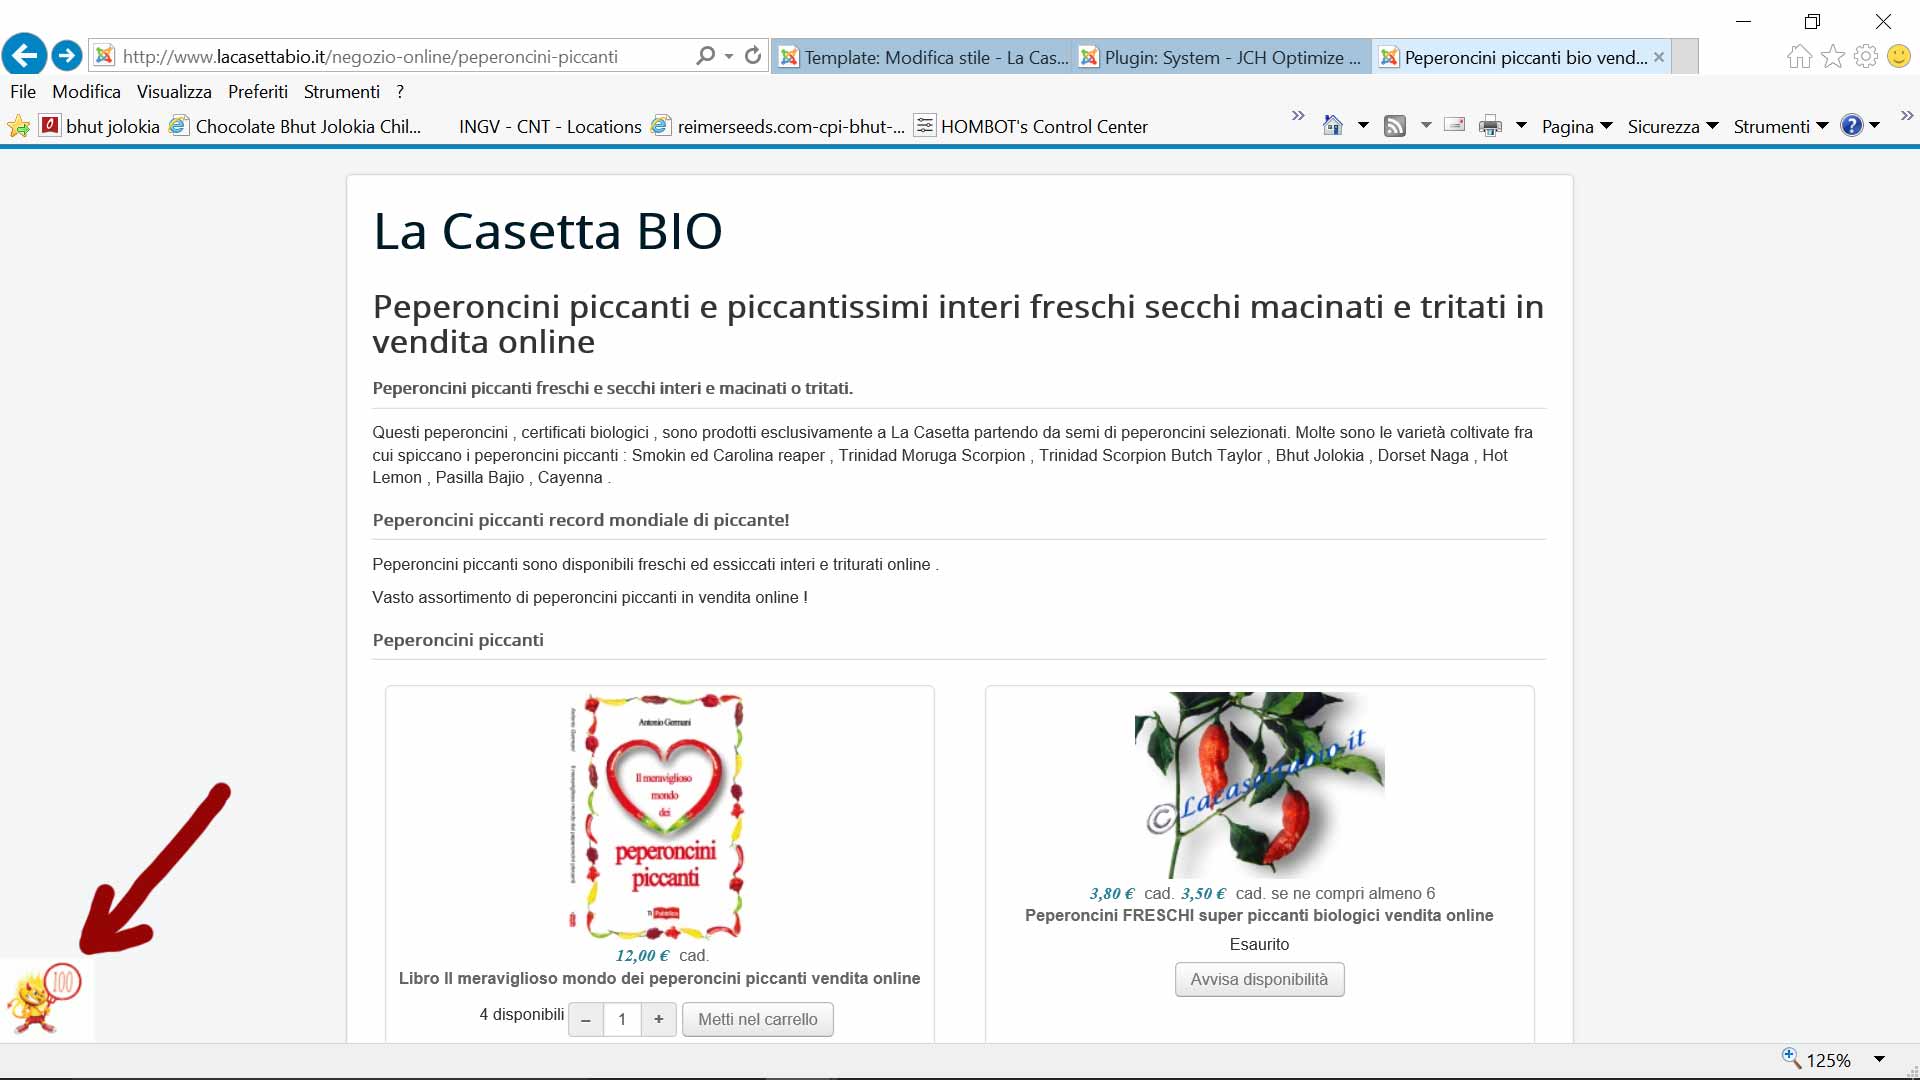Click the peperoncini piccanti book cover thumbnail
Viewport: 1920px width, 1080px height.
pyautogui.click(x=663, y=815)
